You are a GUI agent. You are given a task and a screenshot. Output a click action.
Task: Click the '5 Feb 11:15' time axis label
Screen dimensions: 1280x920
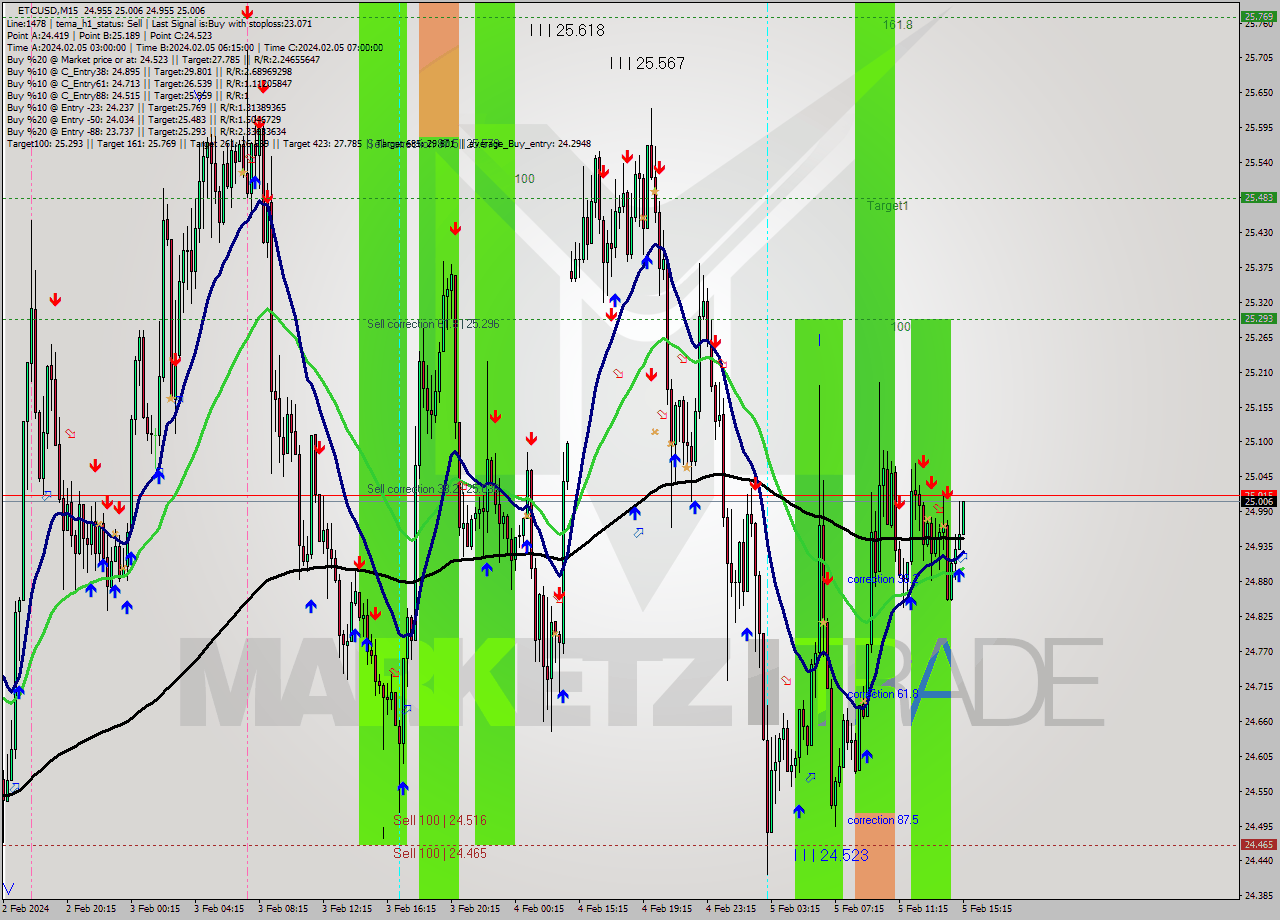pyautogui.click(x=923, y=909)
